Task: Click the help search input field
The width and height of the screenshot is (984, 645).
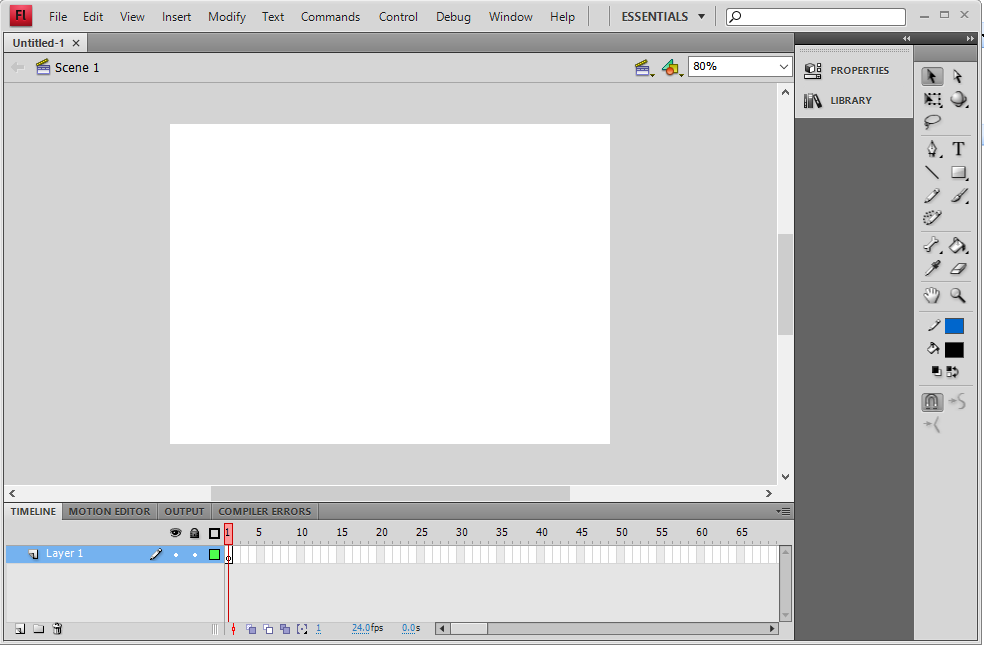Action: click(816, 17)
